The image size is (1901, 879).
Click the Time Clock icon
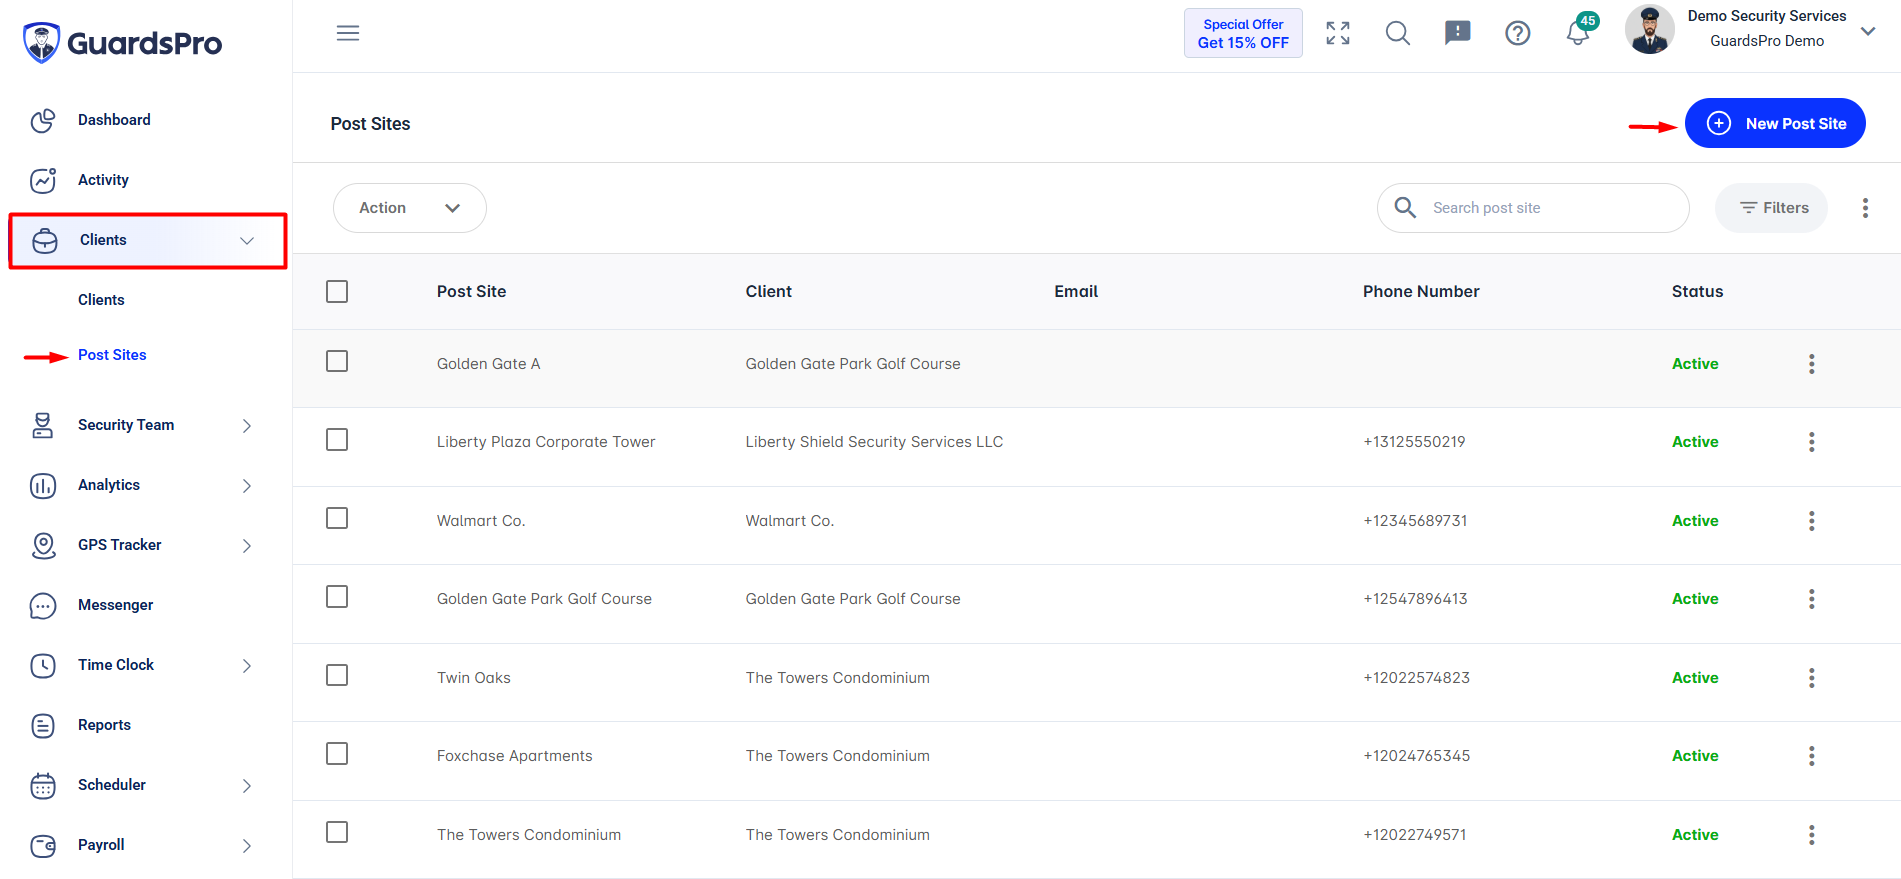(x=43, y=665)
